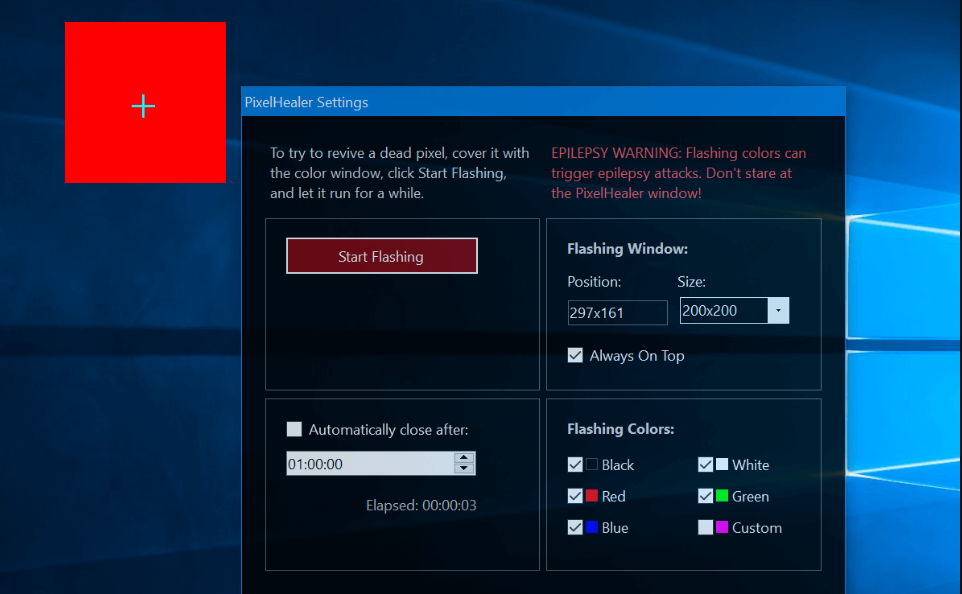962x594 pixels.
Task: Click the Position field showing 297x161
Action: coord(617,312)
